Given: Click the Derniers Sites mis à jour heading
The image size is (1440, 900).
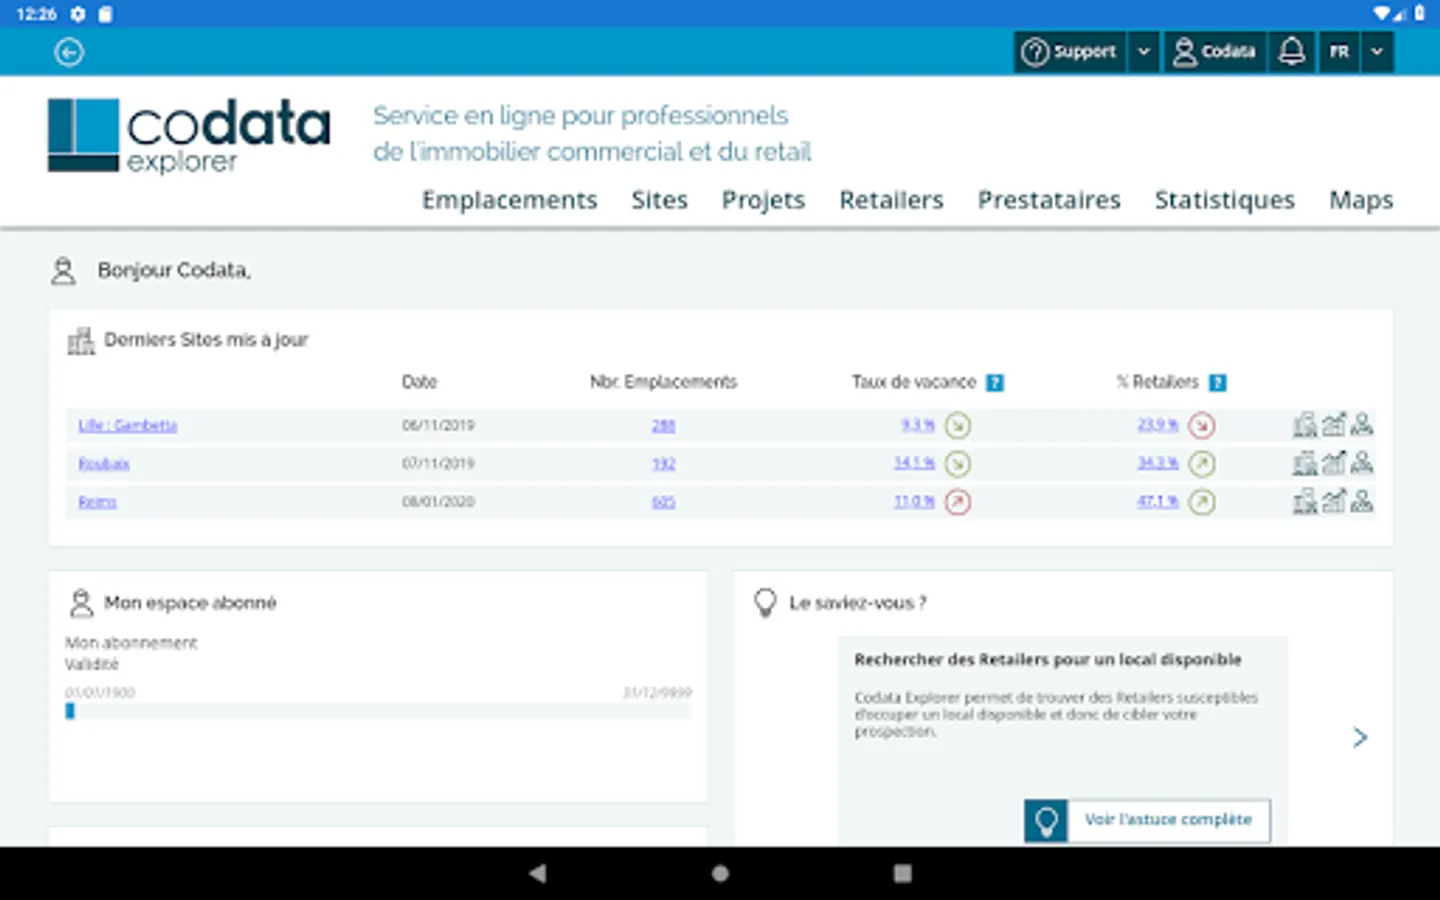Looking at the screenshot, I should (x=206, y=340).
